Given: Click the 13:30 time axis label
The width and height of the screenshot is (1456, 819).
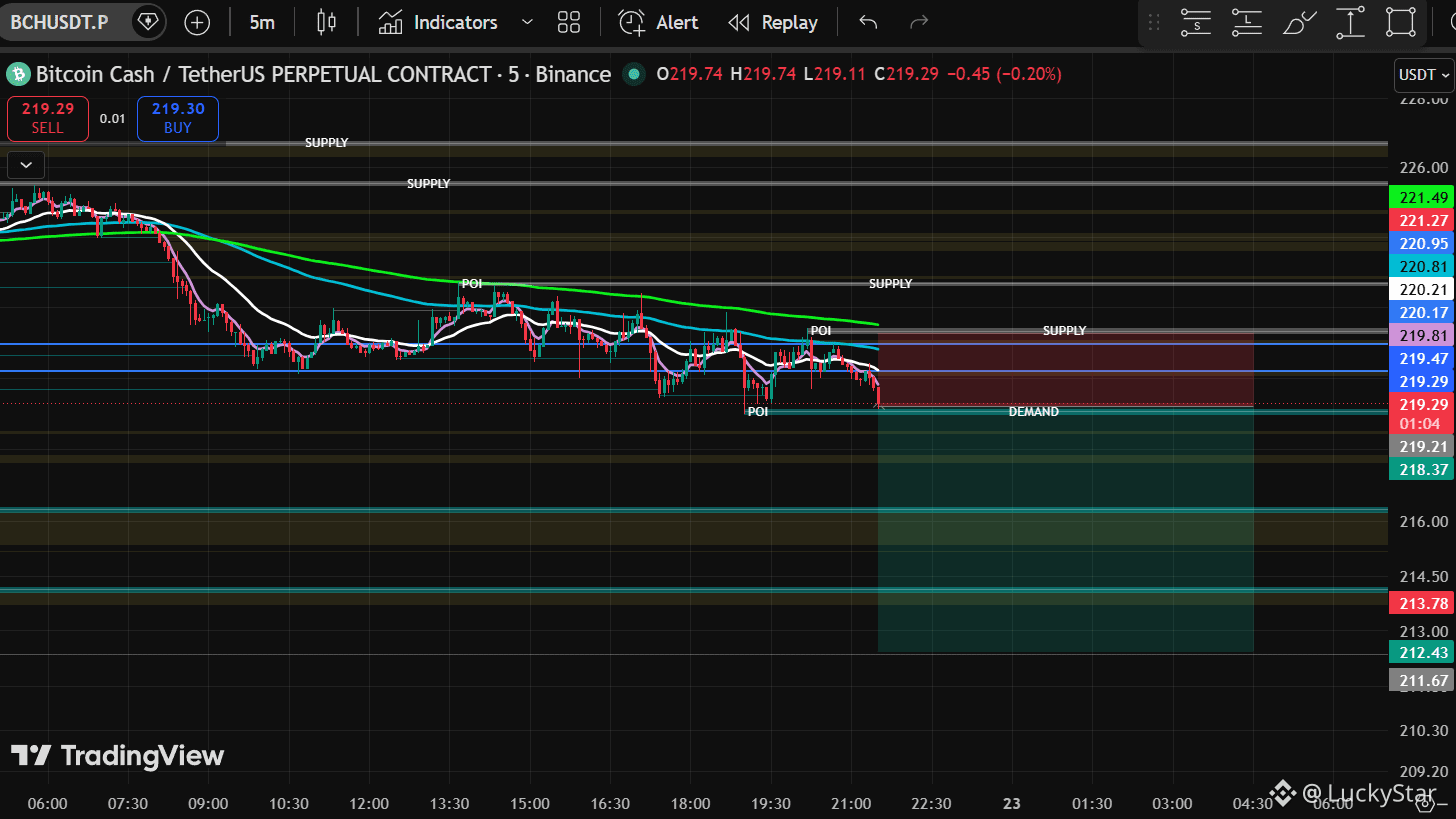Looking at the screenshot, I should point(450,803).
